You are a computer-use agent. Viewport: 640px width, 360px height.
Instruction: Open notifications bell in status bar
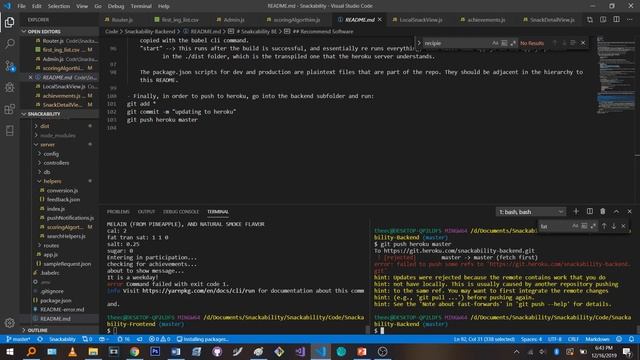[631, 339]
